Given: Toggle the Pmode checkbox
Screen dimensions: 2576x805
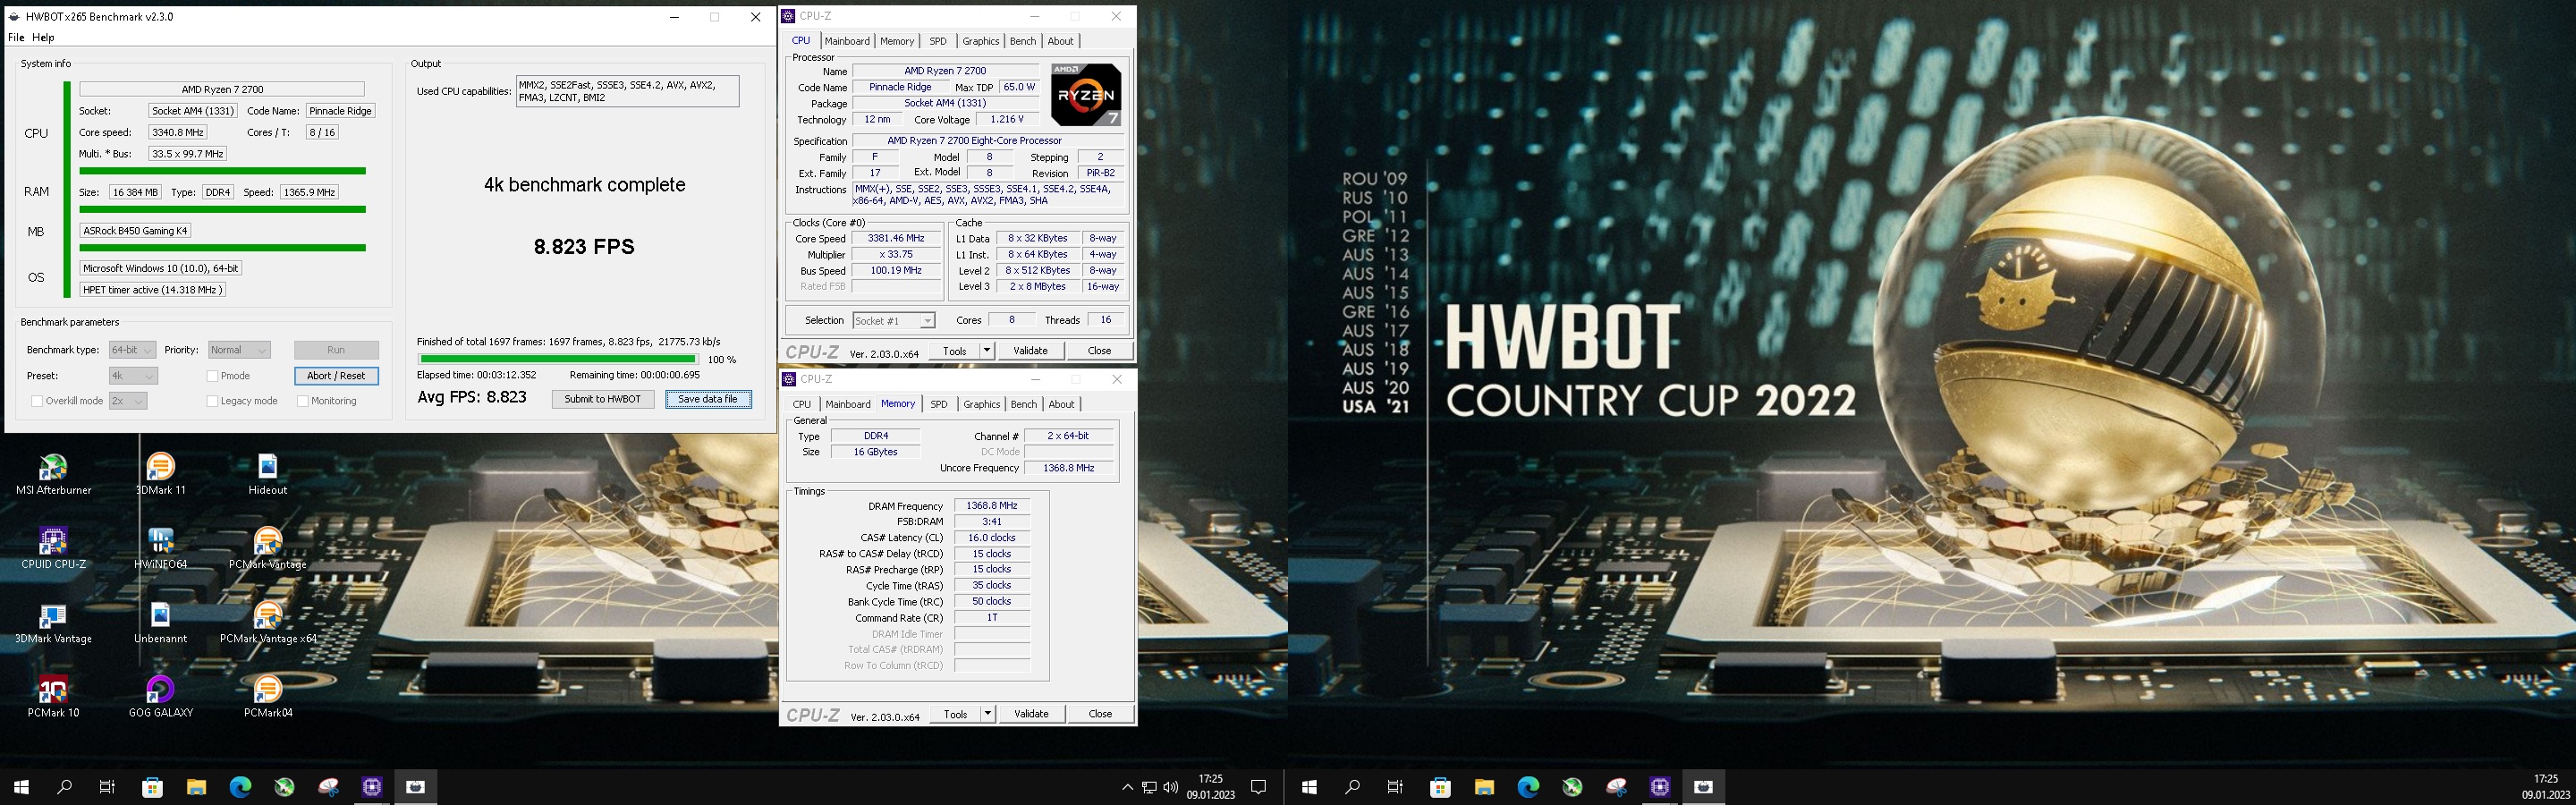Looking at the screenshot, I should coord(212,376).
